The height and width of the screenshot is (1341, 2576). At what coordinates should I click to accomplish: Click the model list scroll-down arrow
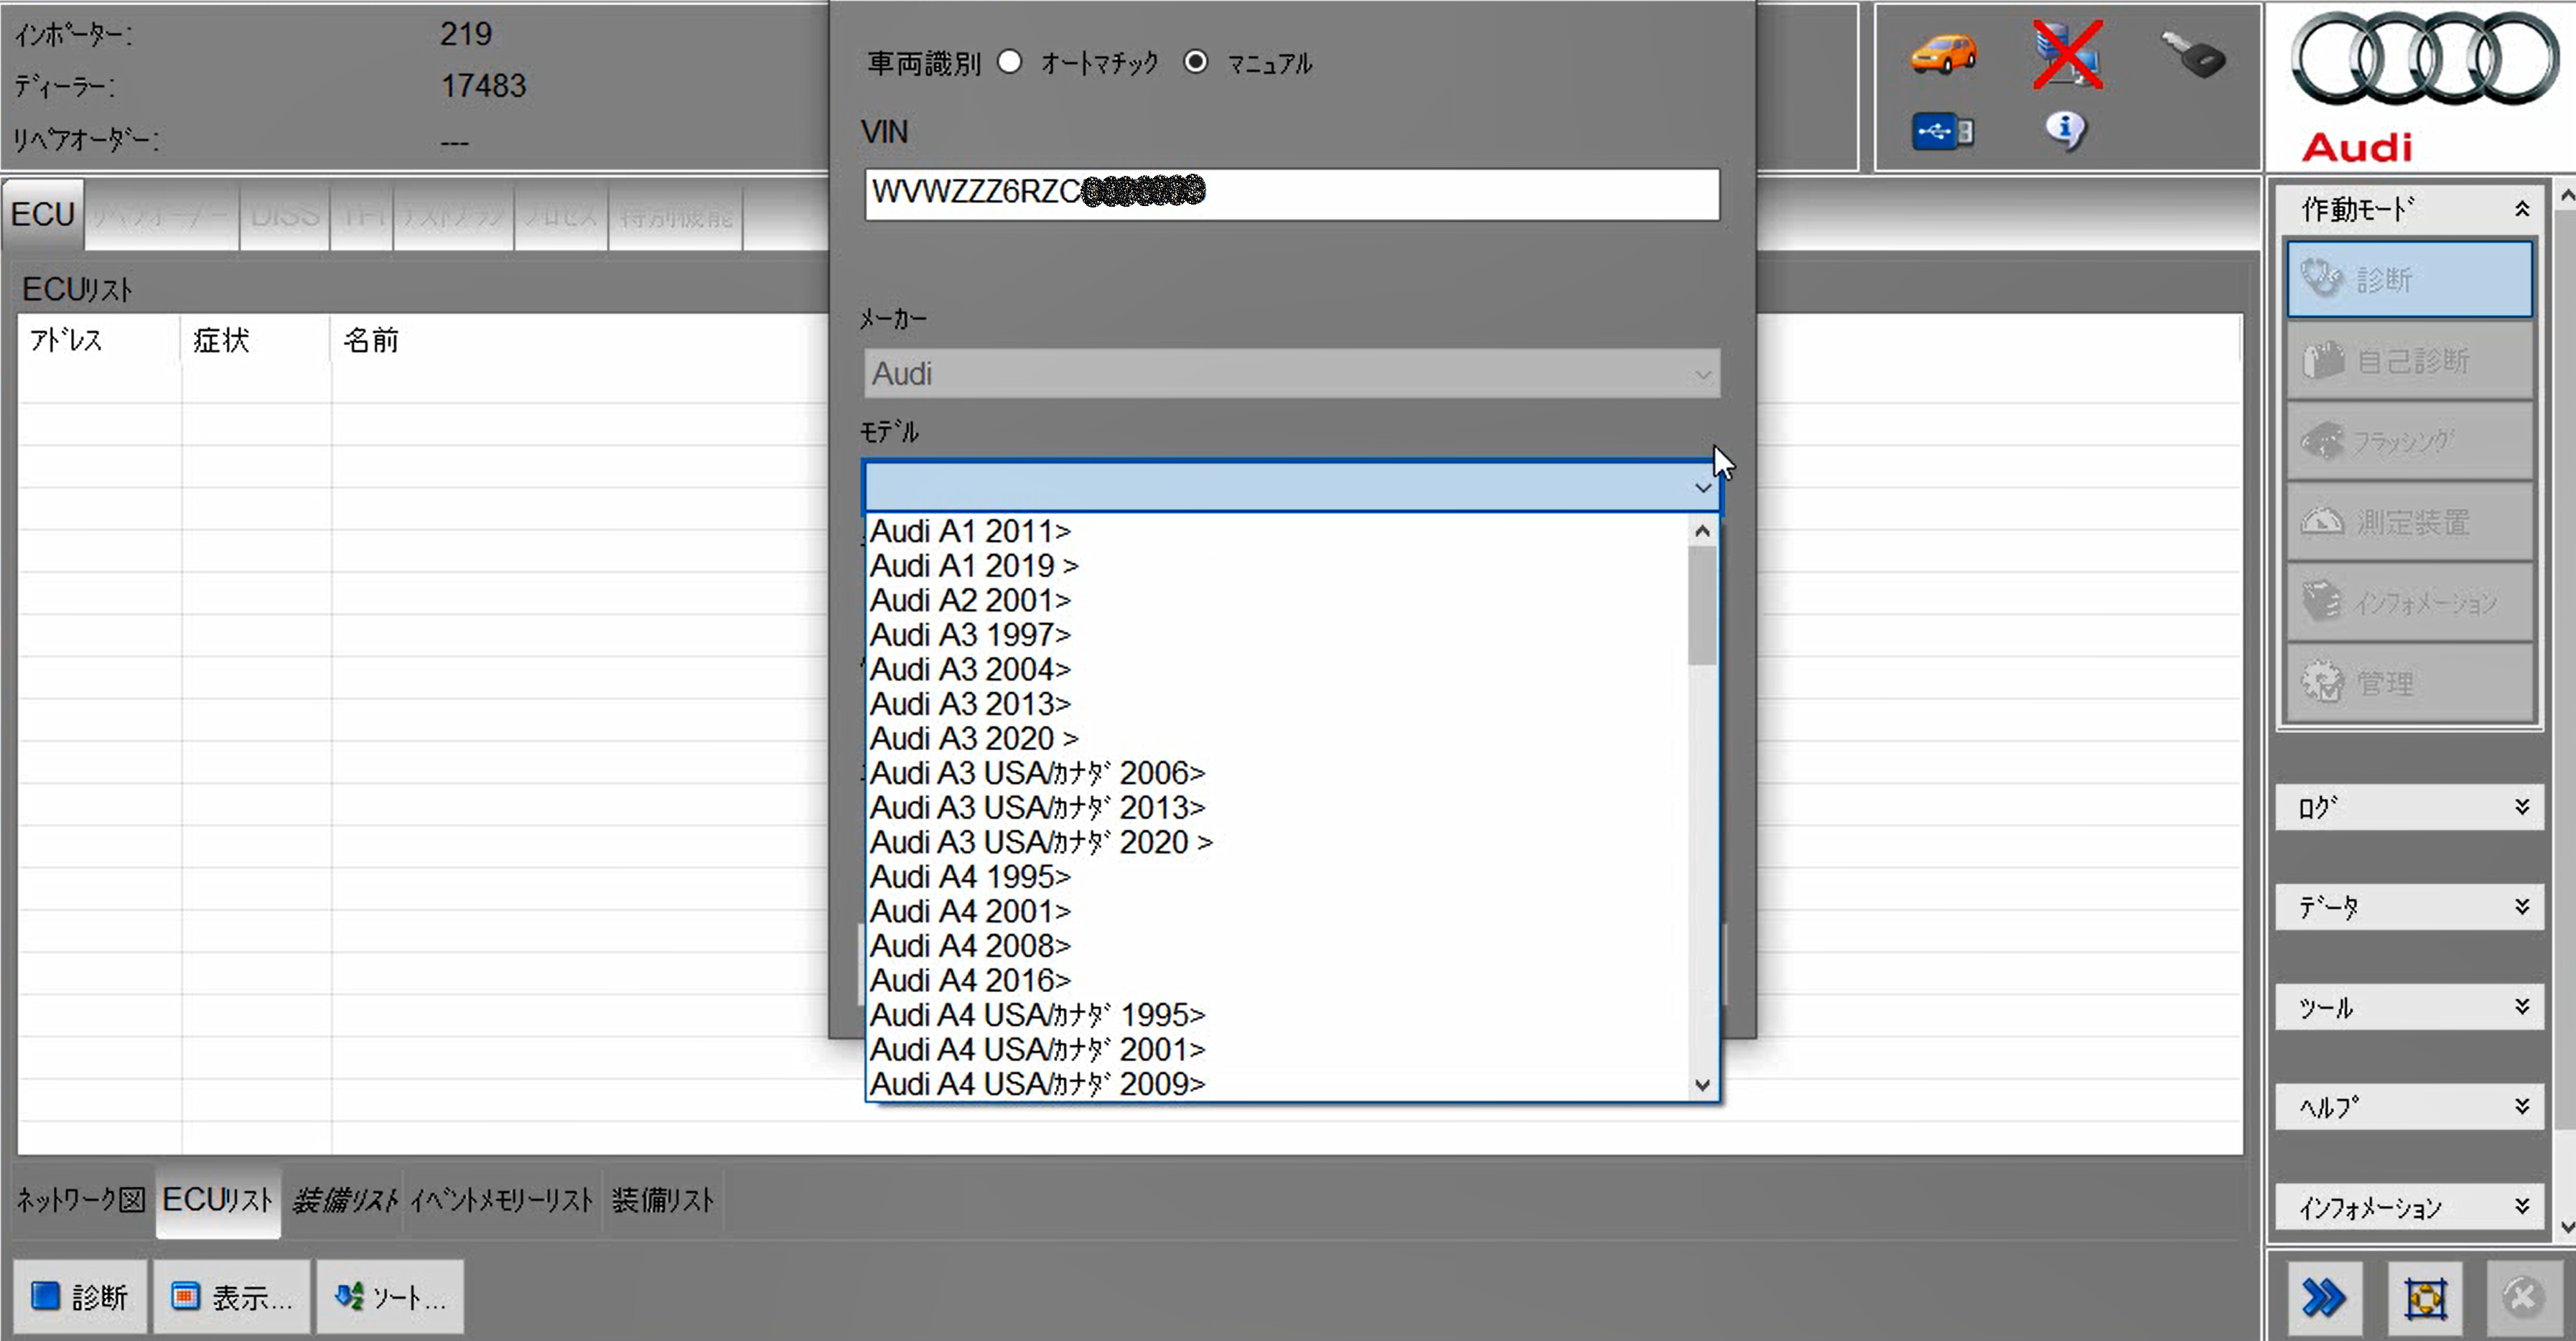[x=1702, y=1085]
